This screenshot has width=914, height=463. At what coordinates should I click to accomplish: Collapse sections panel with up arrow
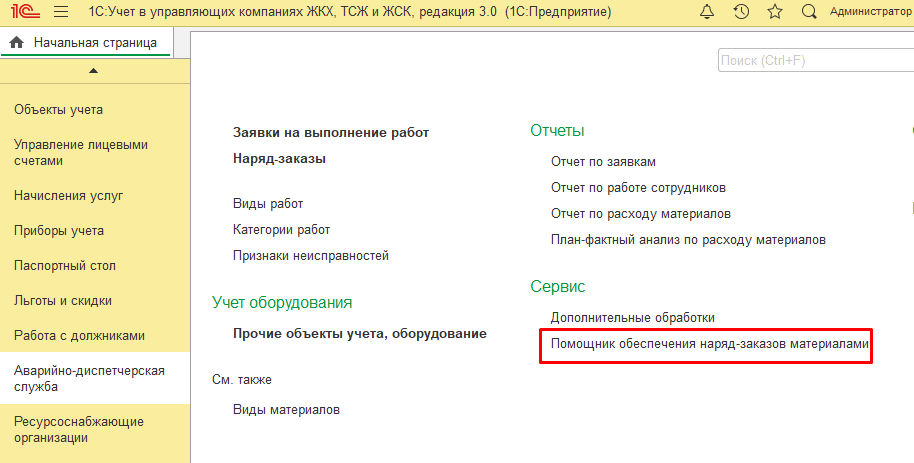point(93,71)
